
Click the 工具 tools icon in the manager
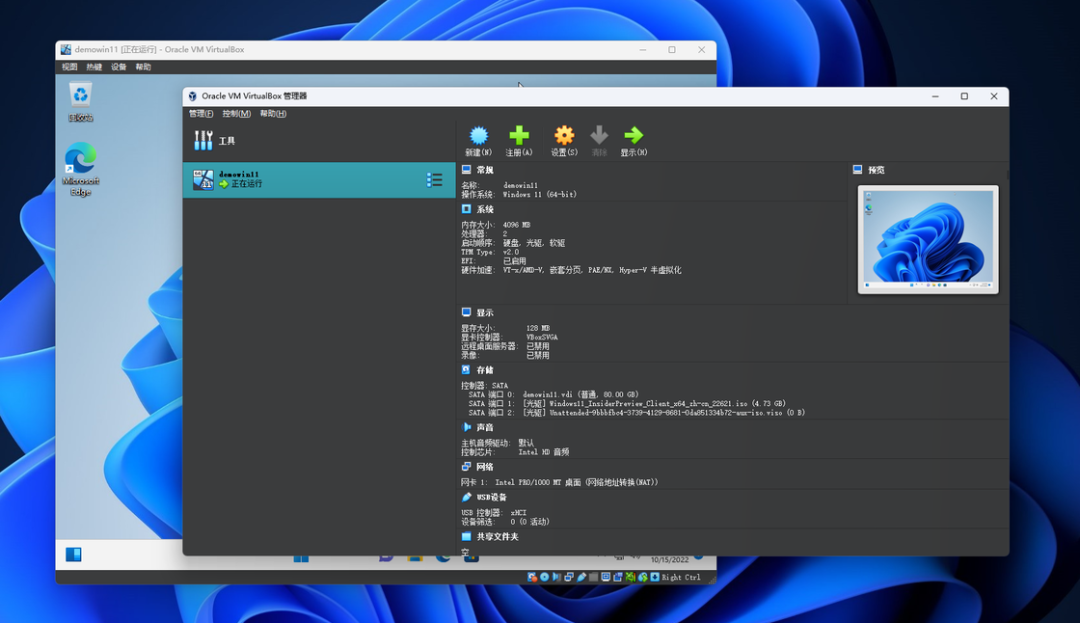click(203, 140)
